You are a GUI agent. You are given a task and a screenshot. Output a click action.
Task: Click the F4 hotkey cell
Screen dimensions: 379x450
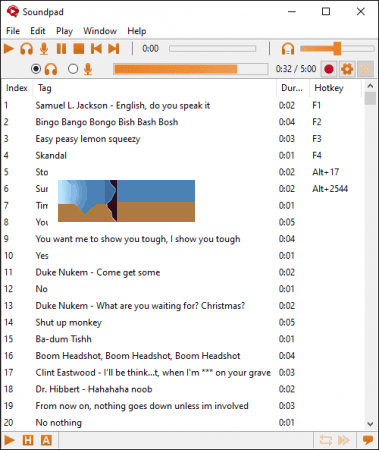point(317,156)
